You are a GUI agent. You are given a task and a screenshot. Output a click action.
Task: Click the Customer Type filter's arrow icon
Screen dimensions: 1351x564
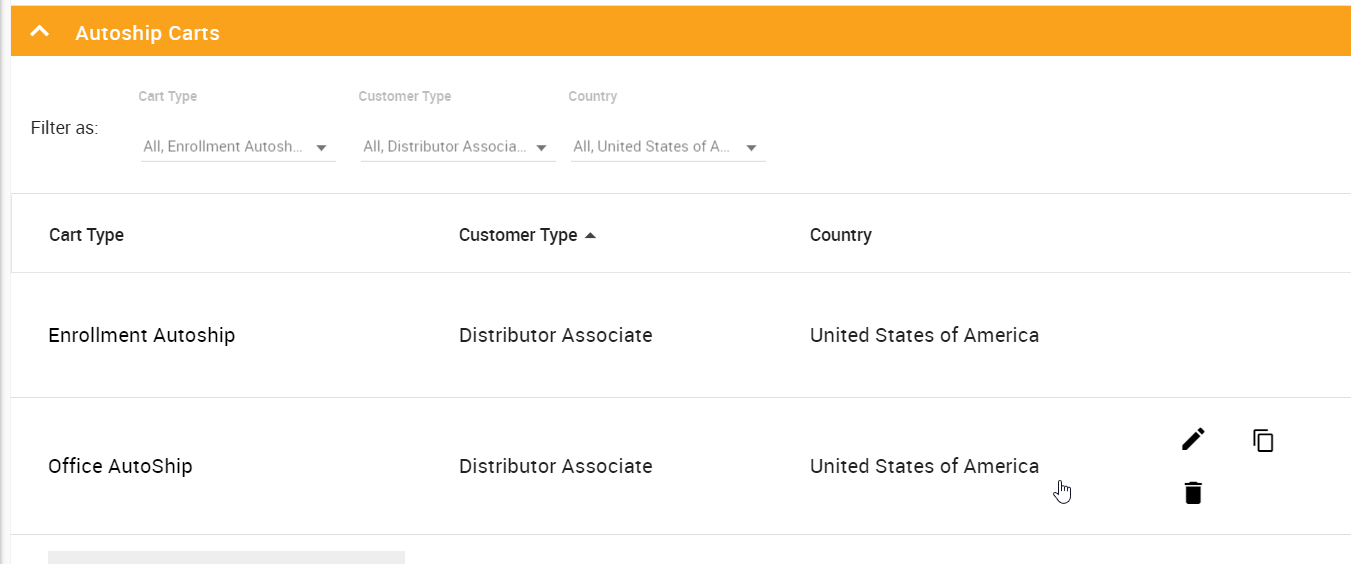[541, 148]
